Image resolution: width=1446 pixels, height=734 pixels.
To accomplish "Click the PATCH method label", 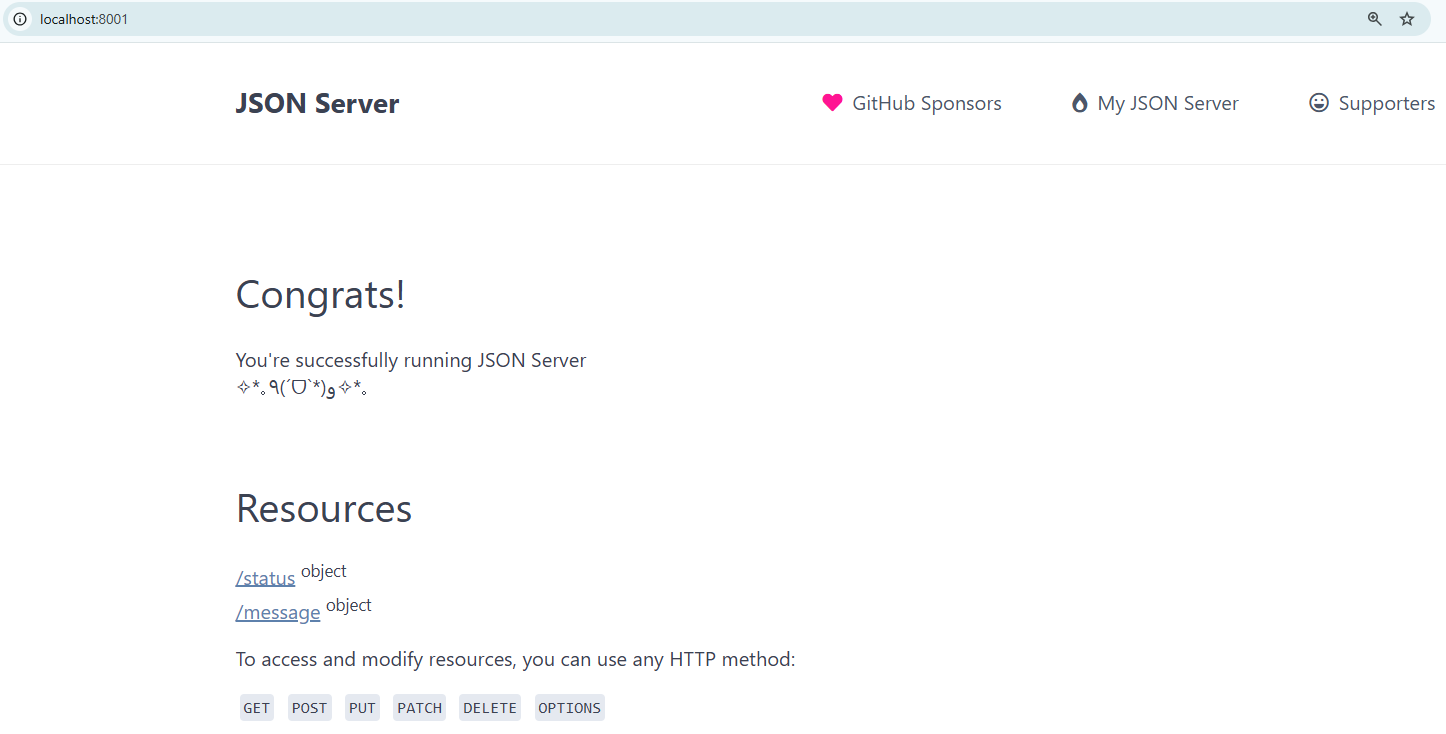I will point(420,708).
